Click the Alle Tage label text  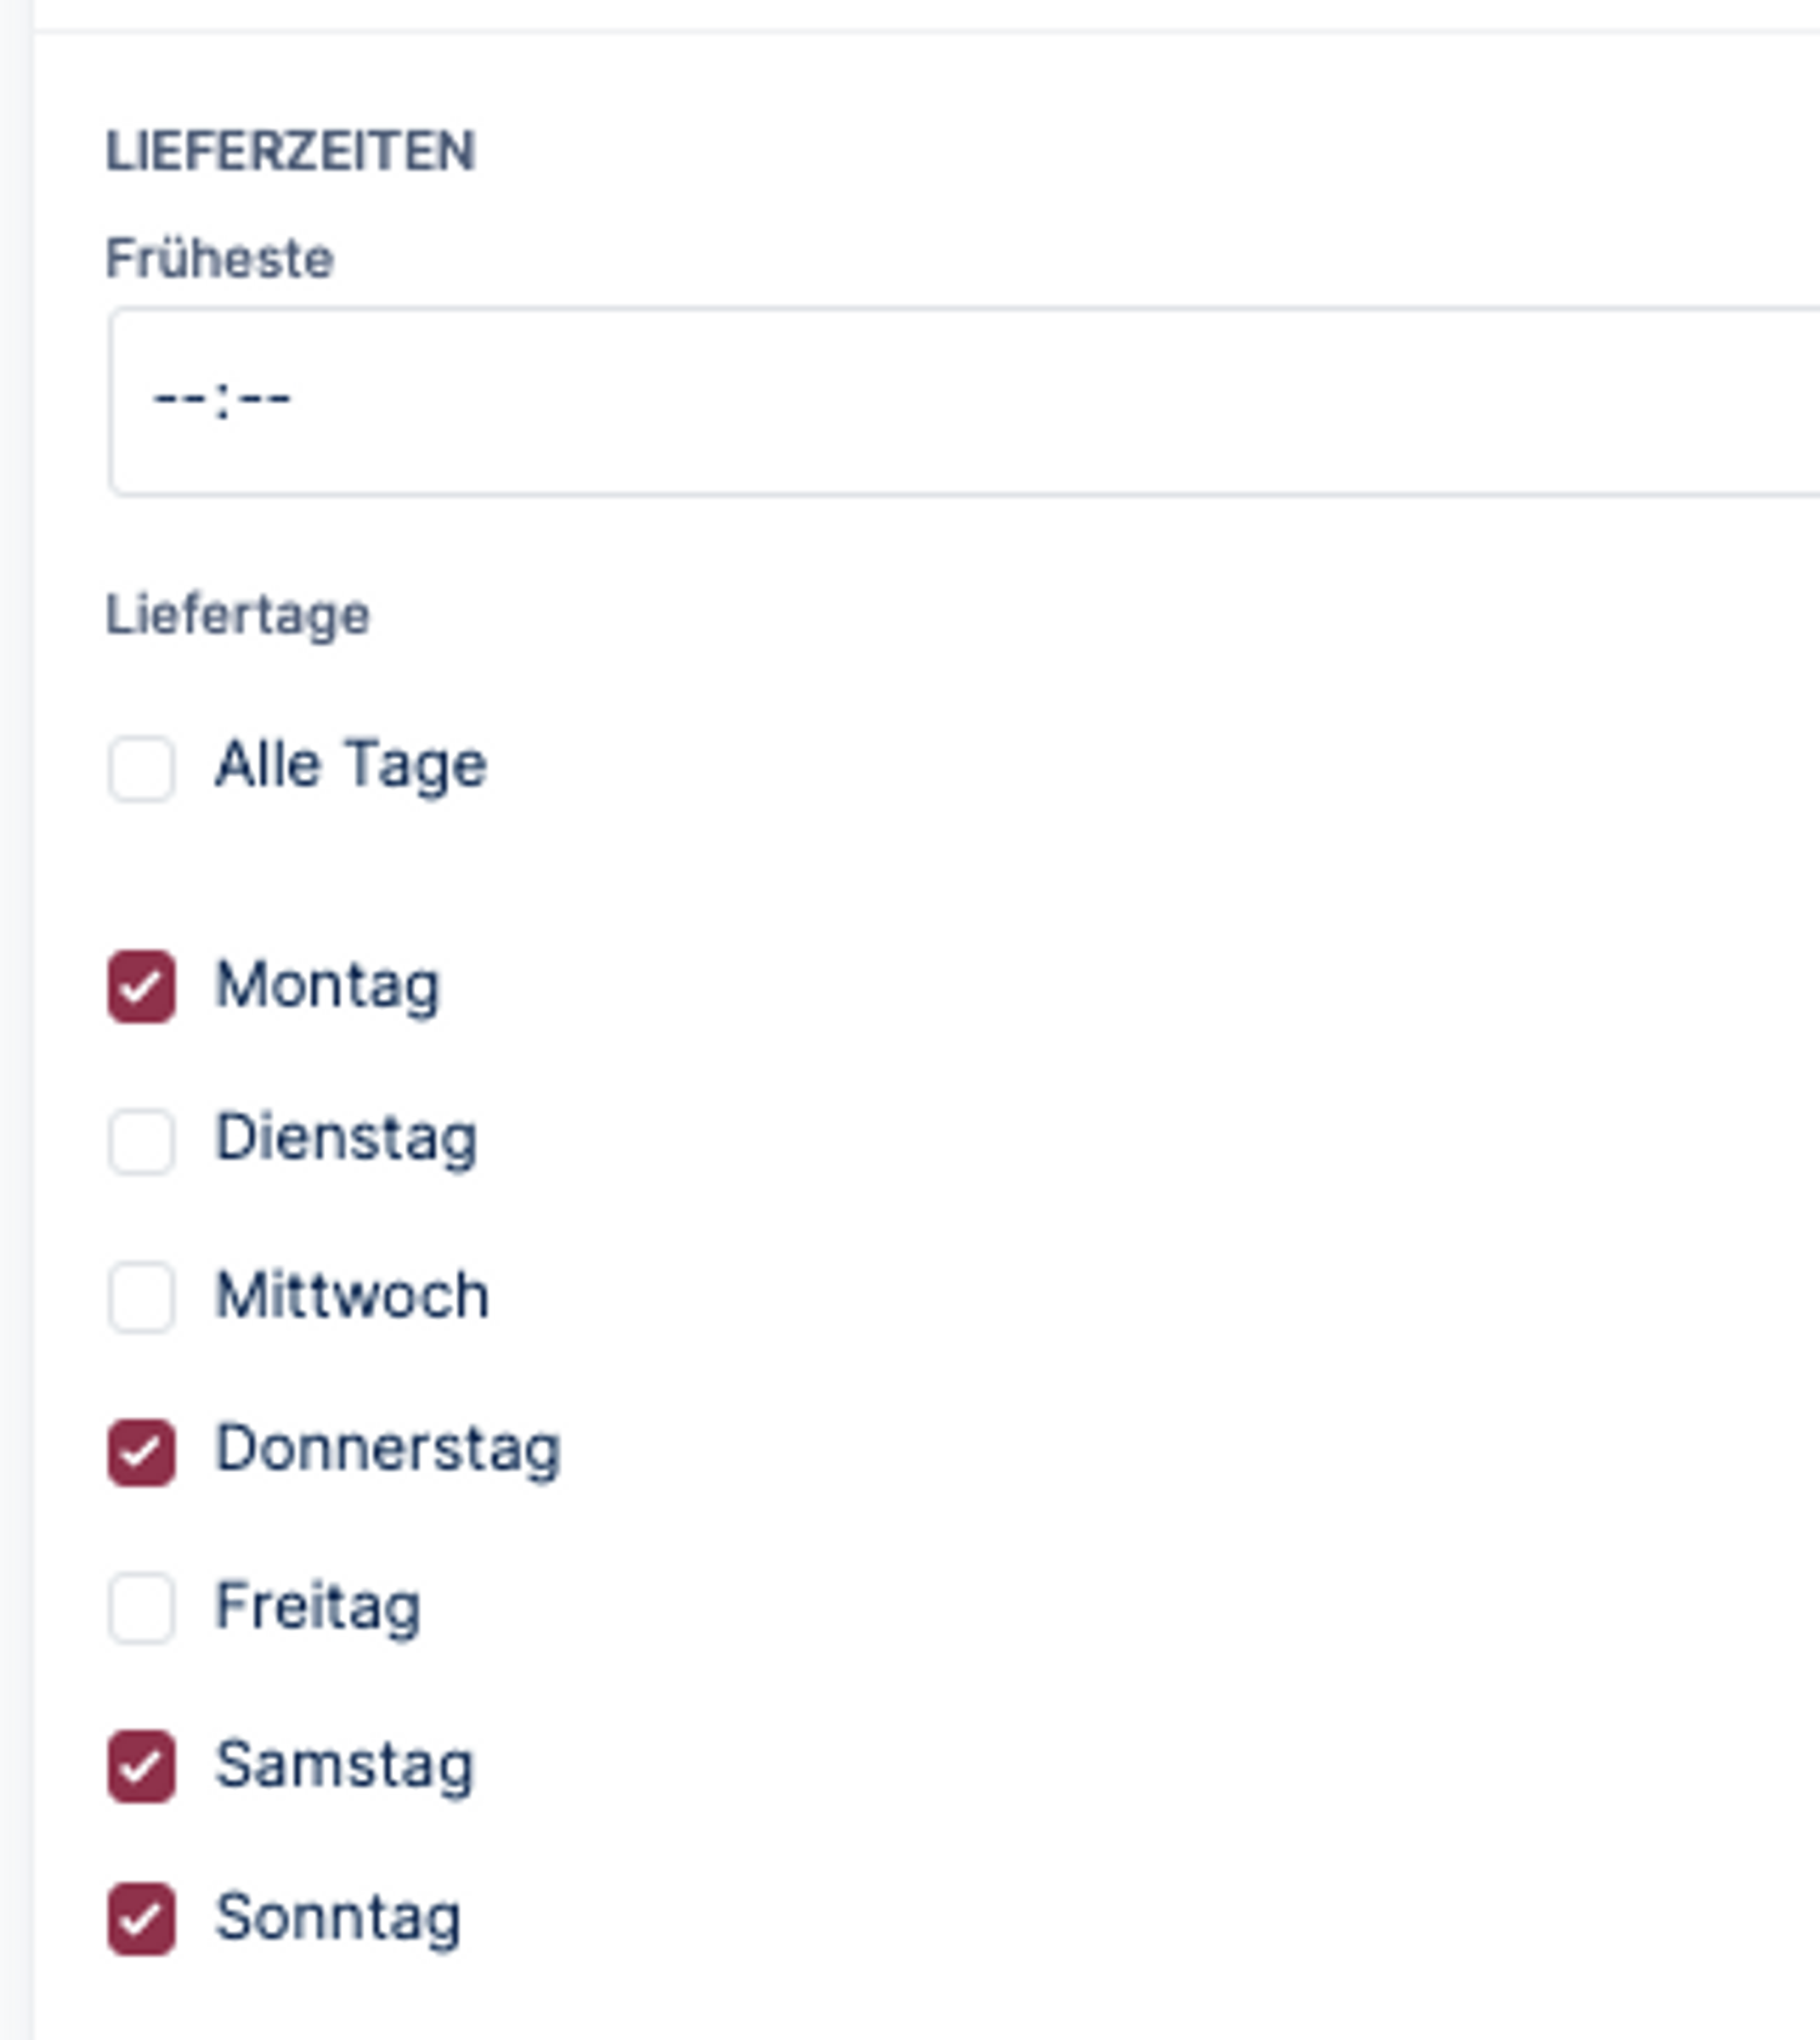click(x=351, y=765)
